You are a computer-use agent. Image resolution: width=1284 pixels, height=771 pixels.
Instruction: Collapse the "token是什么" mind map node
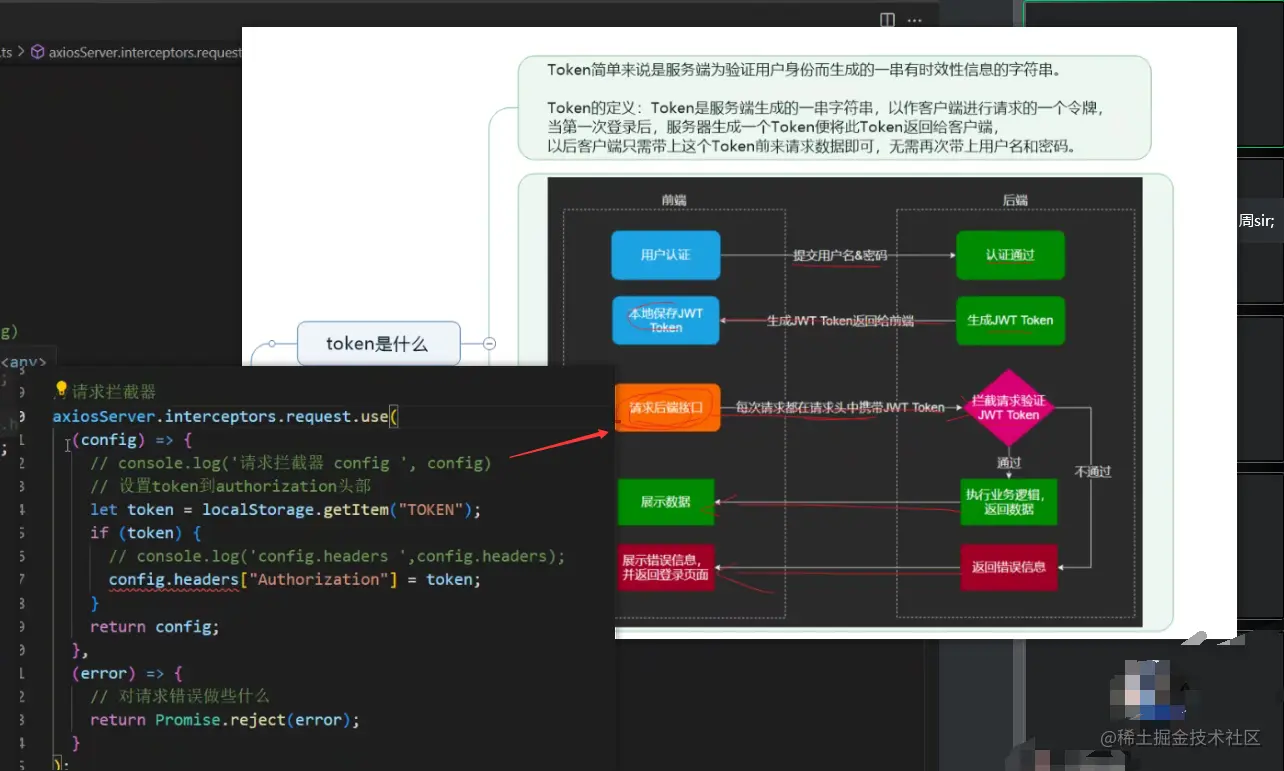(490, 343)
